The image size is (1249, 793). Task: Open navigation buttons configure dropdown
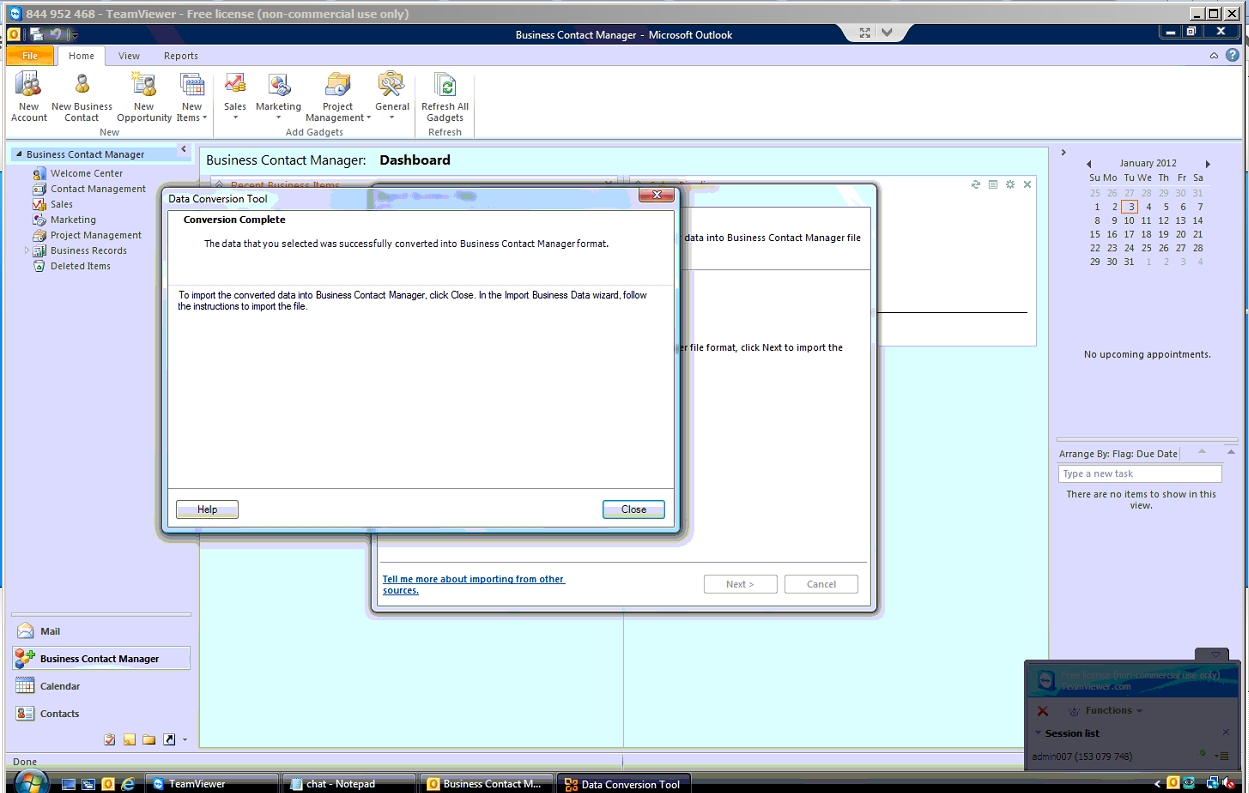pos(185,741)
